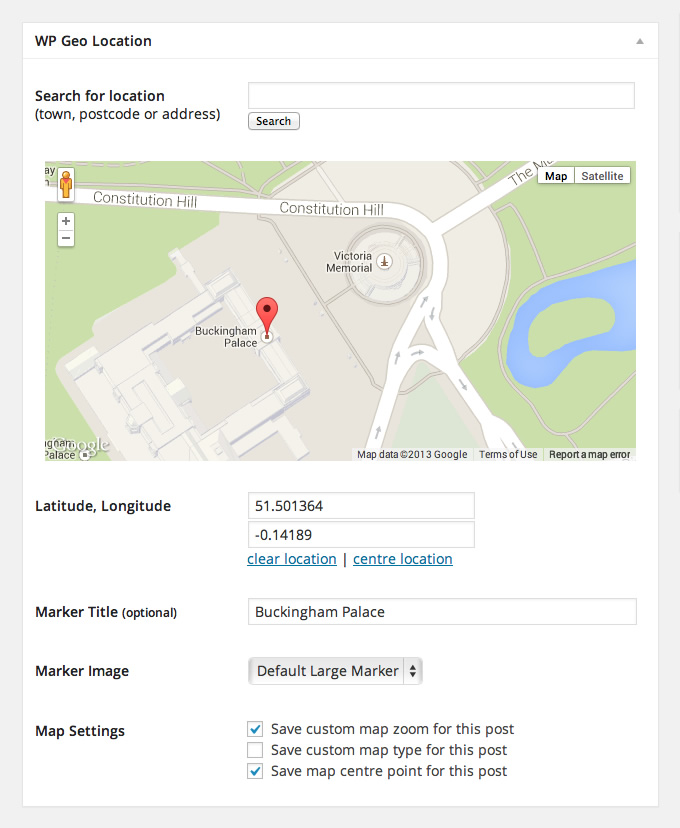Switch map to Map view

pos(556,176)
